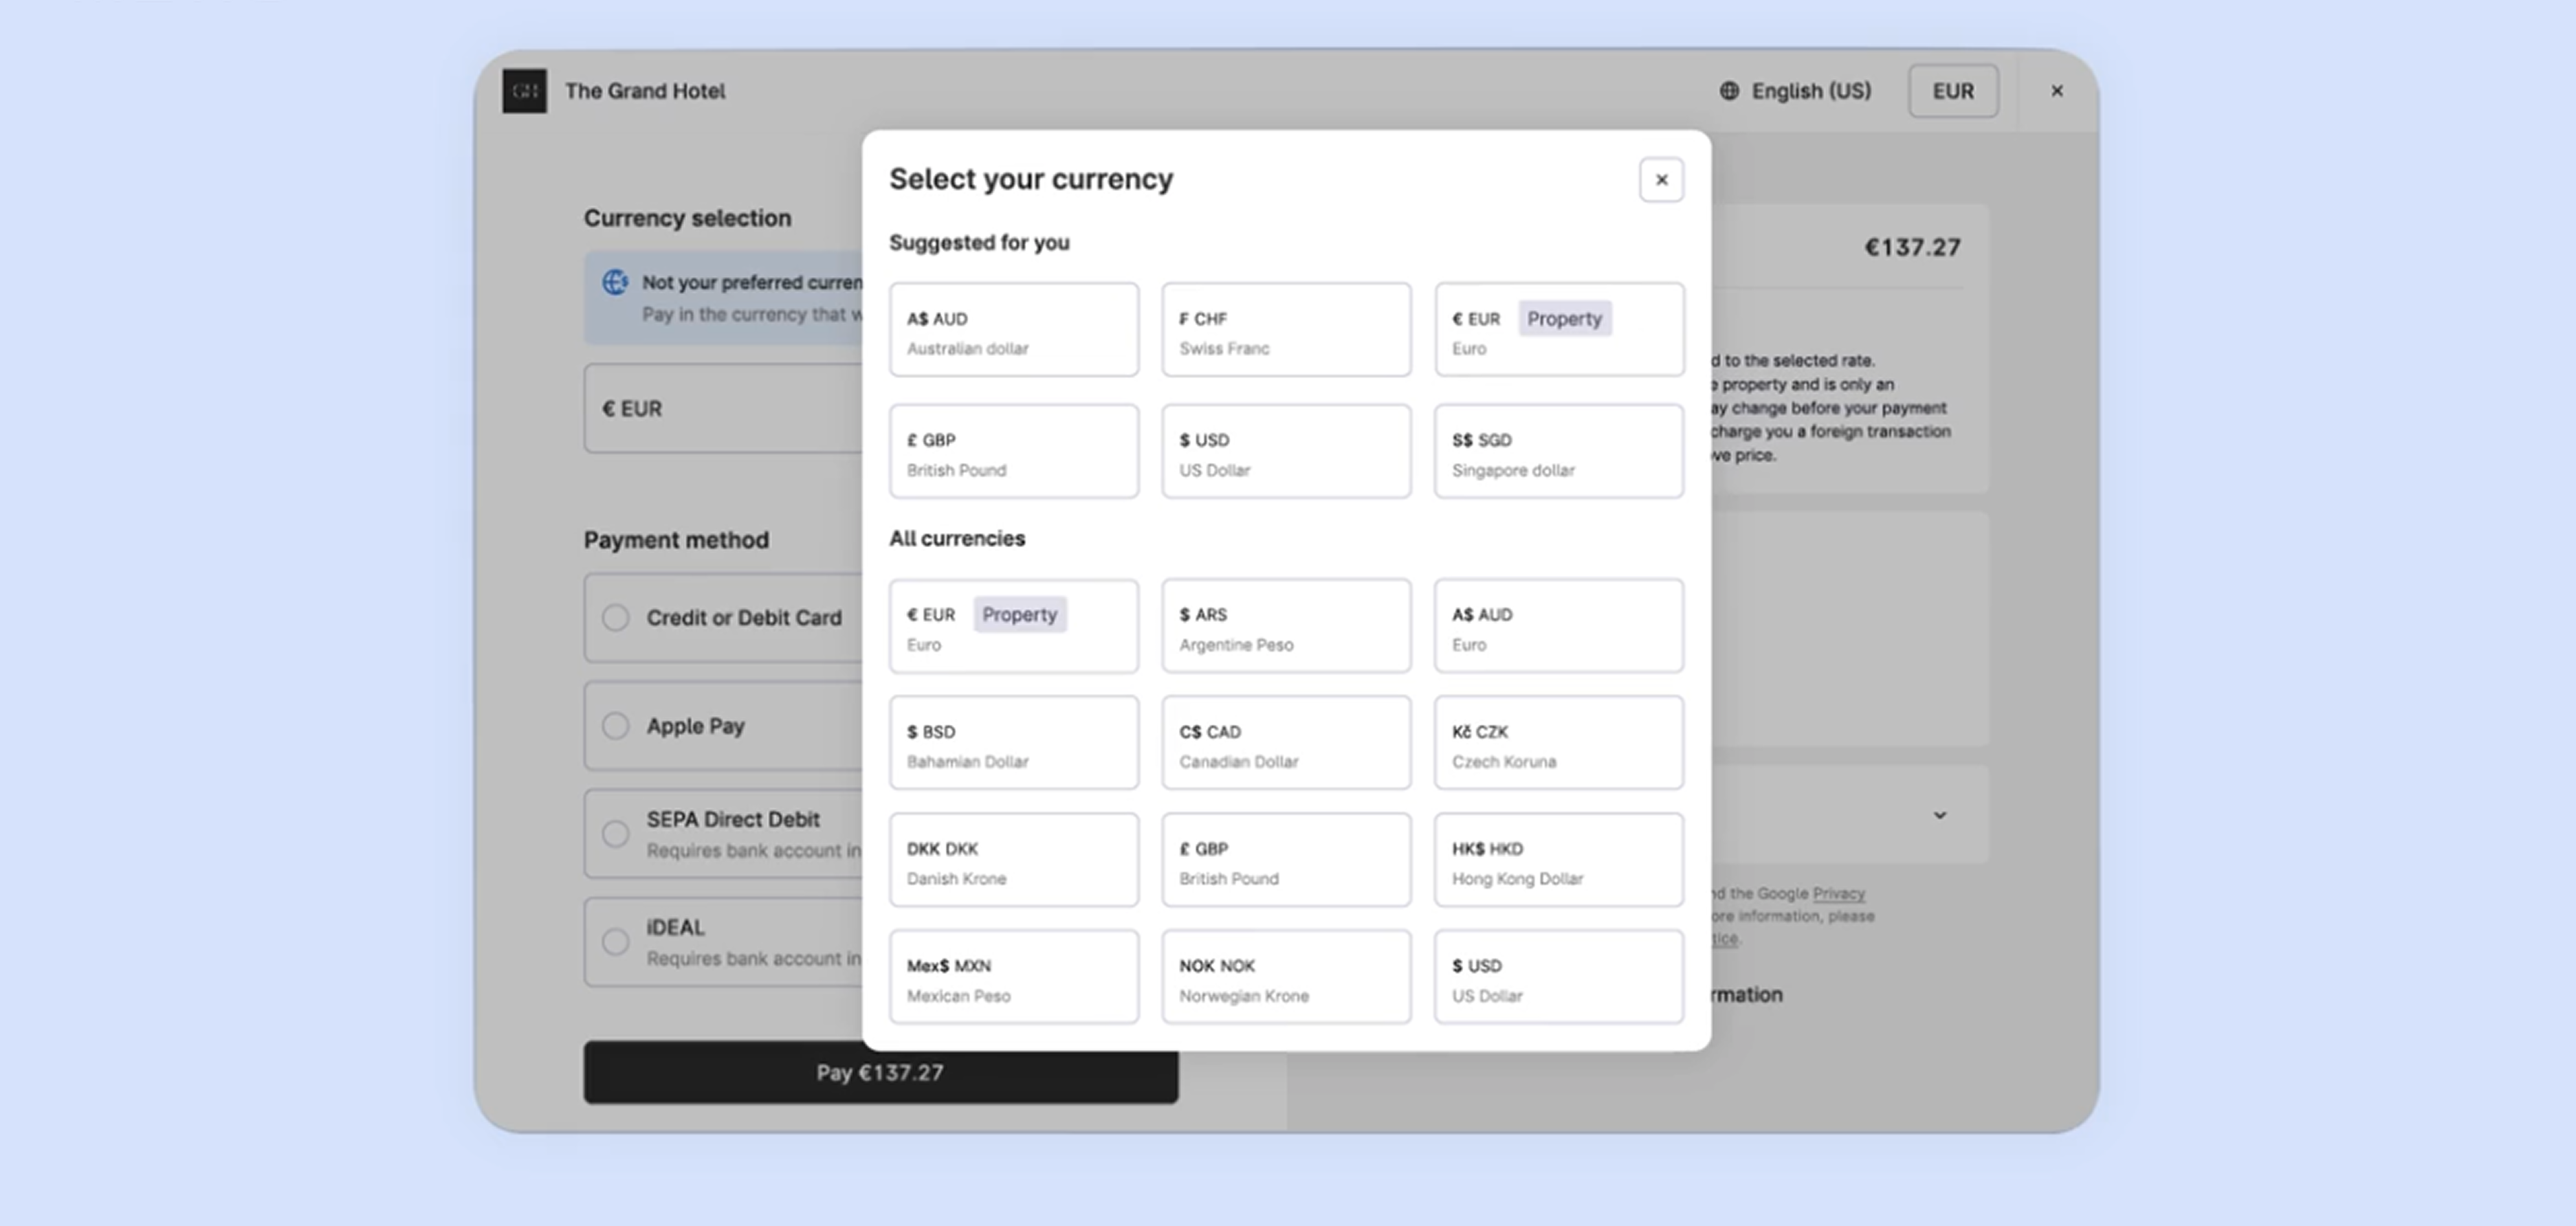This screenshot has height=1226, width=2576.
Task: Close the Select your currency dialog
Action: [x=1661, y=180]
